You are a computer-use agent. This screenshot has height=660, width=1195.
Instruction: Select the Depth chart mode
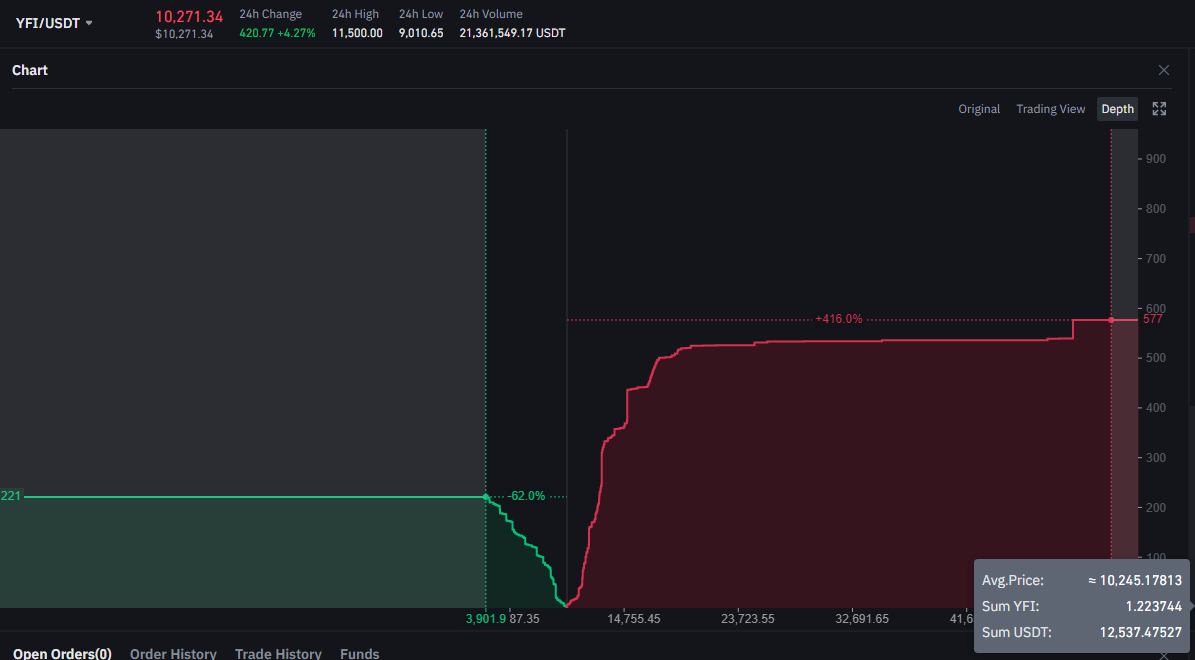(1117, 109)
